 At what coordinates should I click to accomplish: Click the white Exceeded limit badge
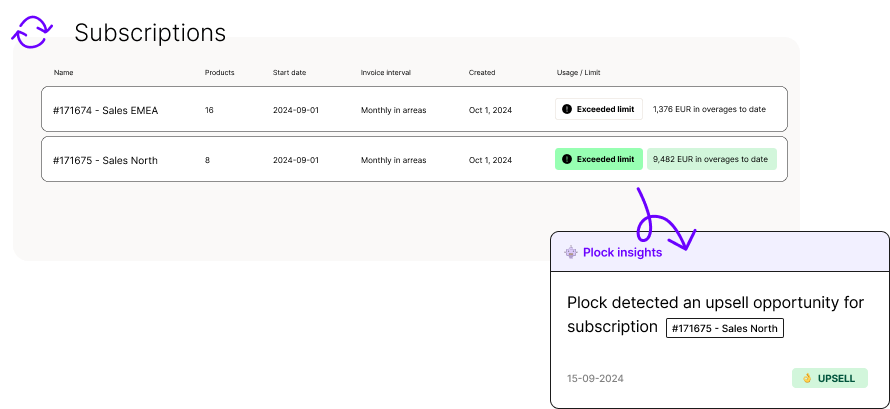coord(599,109)
